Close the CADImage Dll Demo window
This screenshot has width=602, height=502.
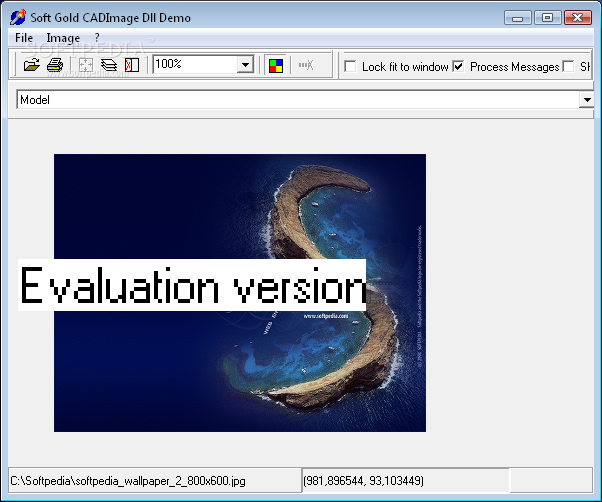pos(577,18)
